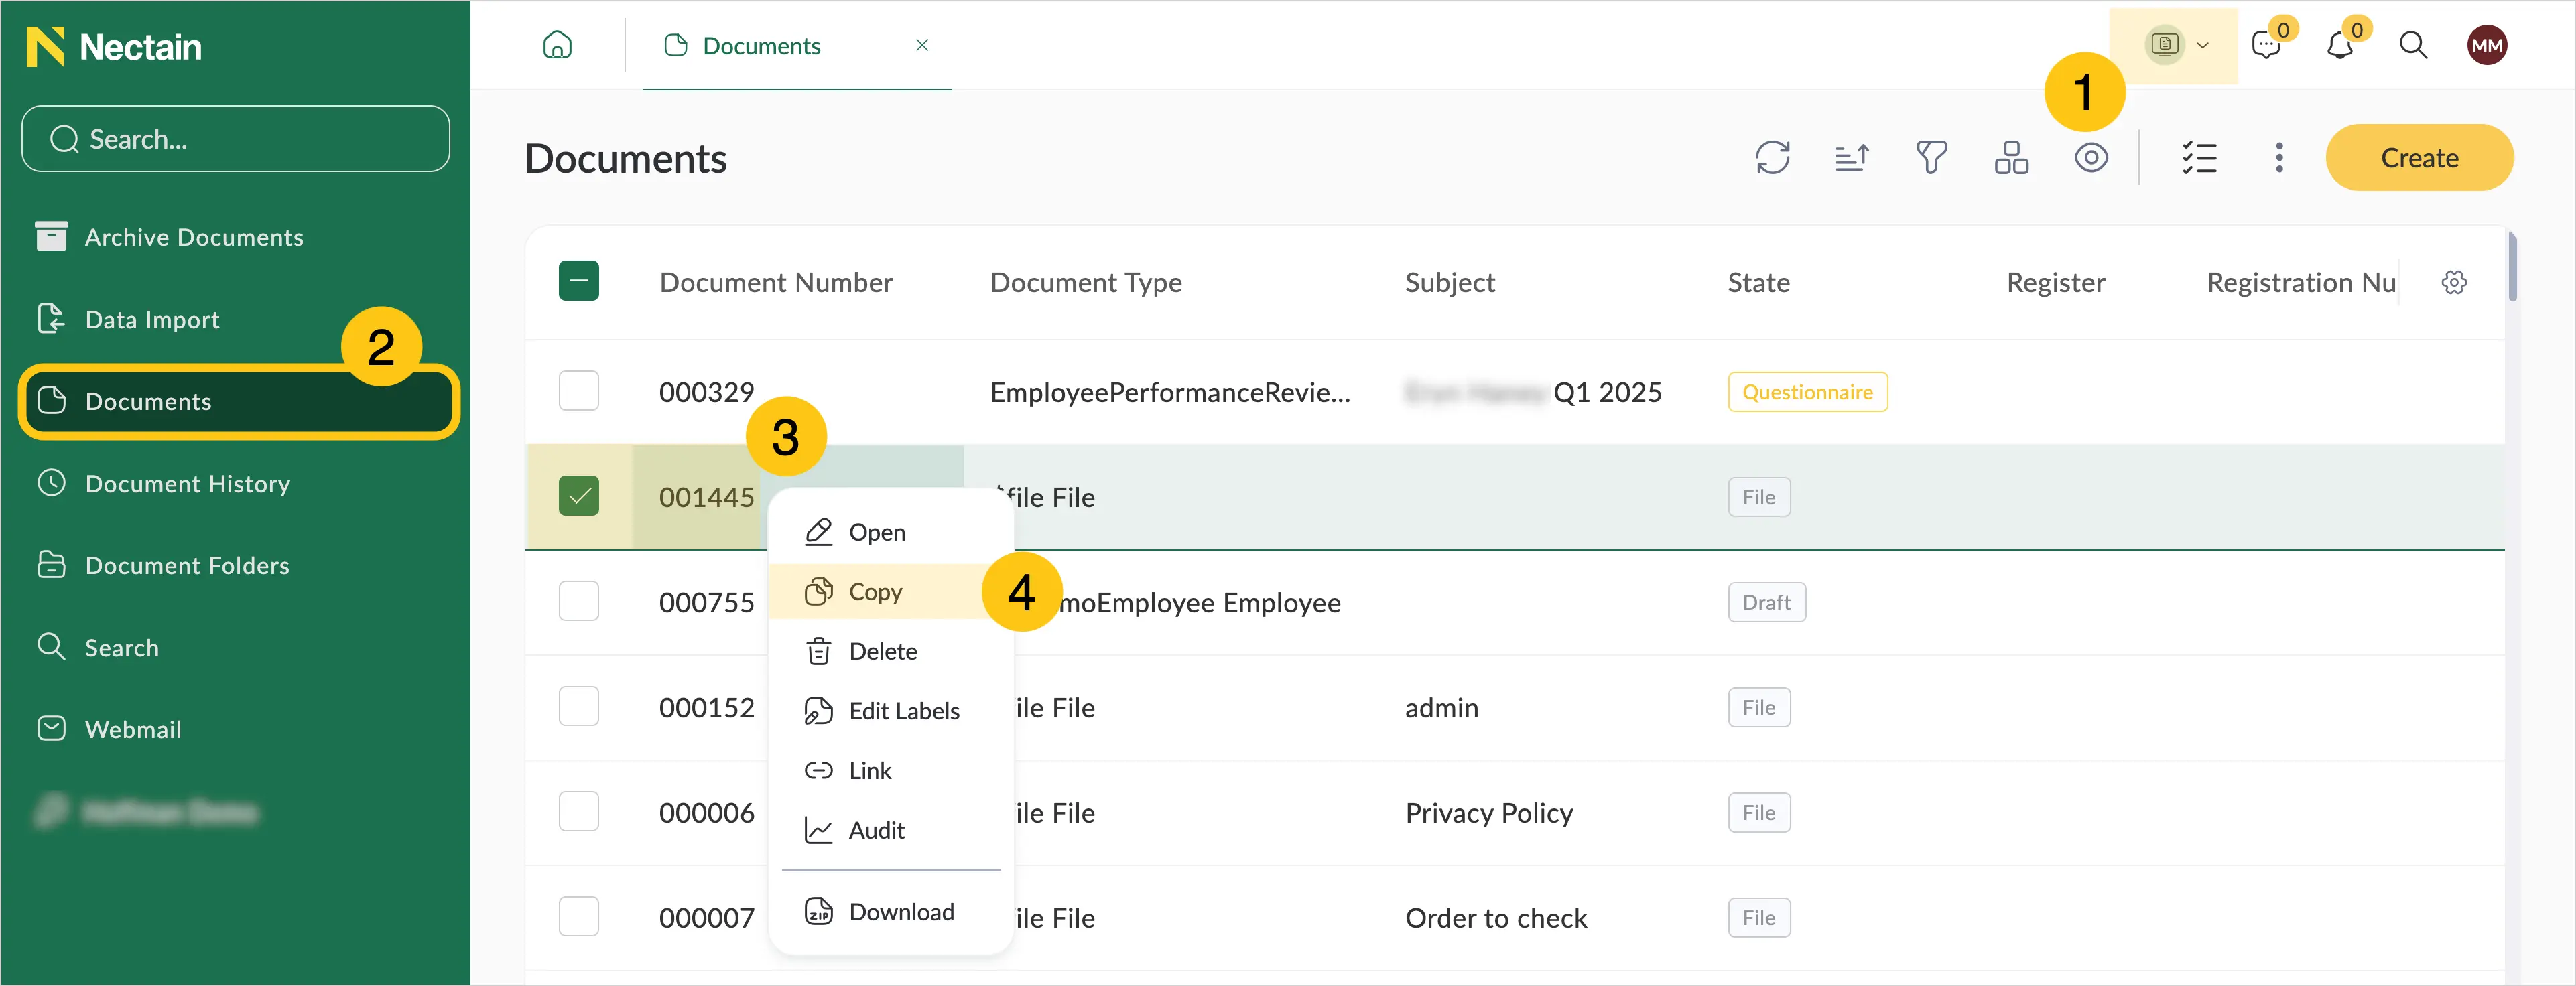The height and width of the screenshot is (986, 2576).
Task: Open the sort order icon
Action: click(1851, 158)
